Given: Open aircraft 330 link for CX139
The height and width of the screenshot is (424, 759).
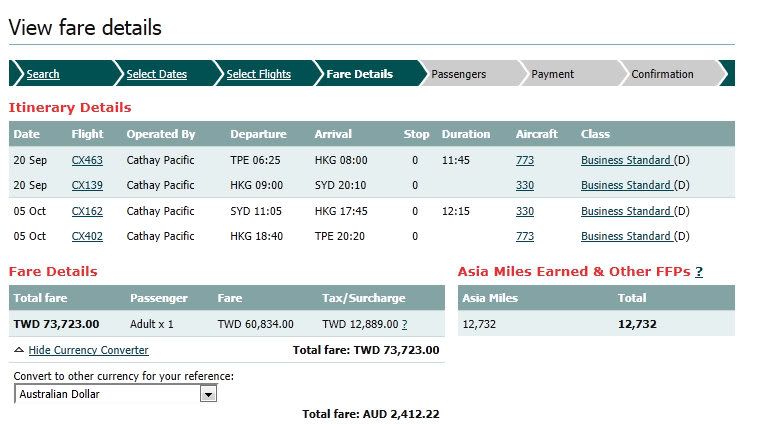Looking at the screenshot, I should pos(525,185).
